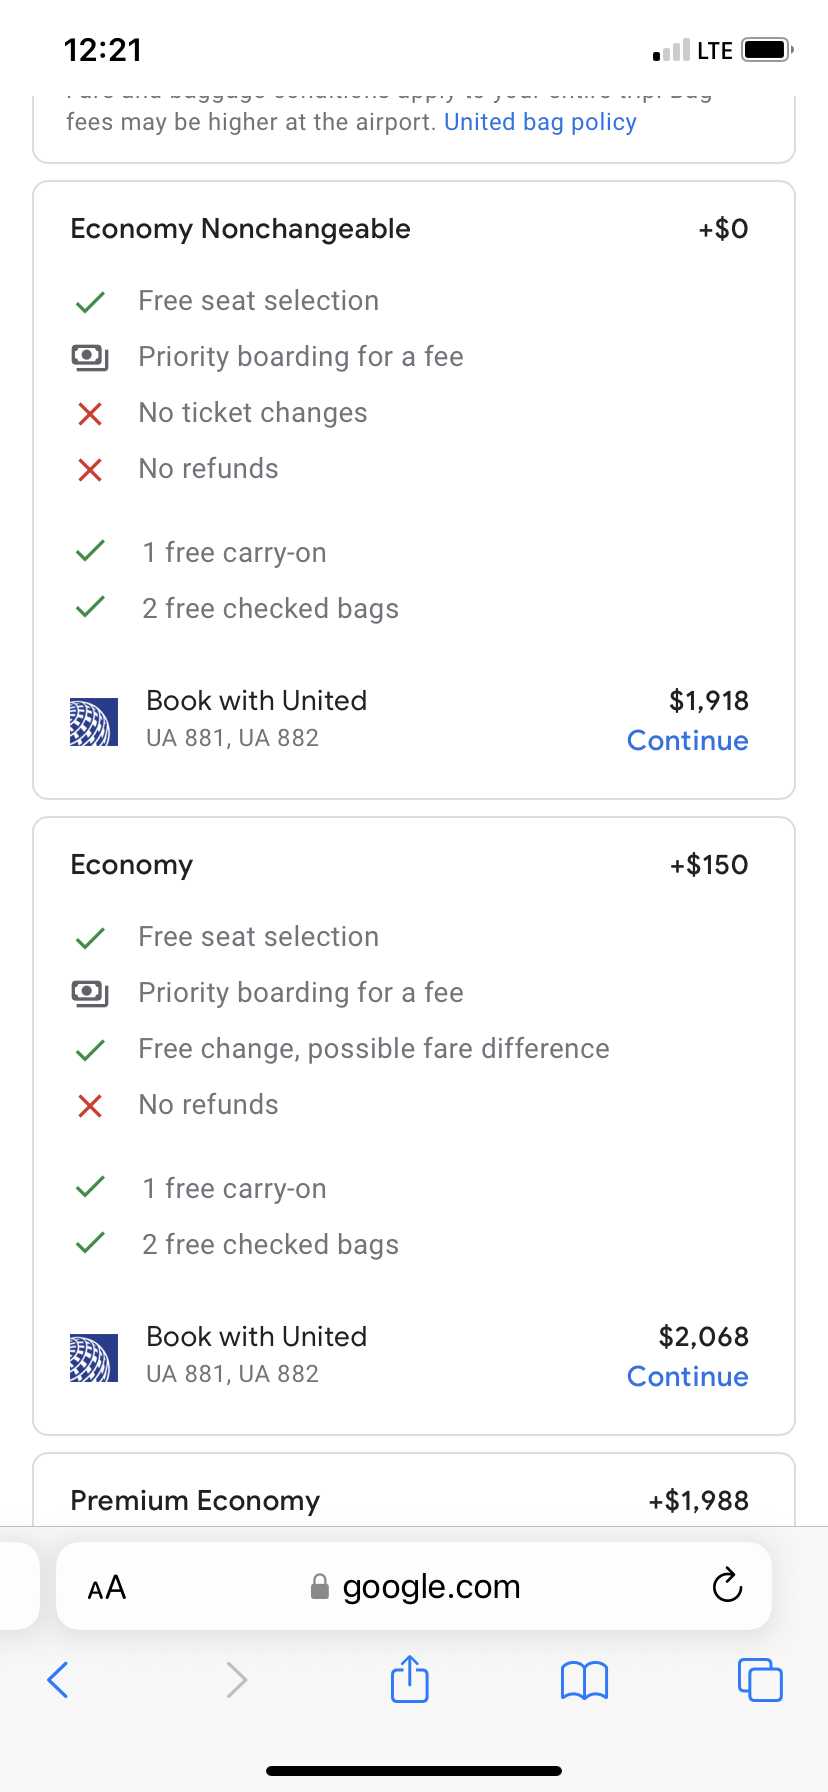Tap the home indicator bar at bottom
Image resolution: width=828 pixels, height=1792 pixels.
click(414, 1771)
